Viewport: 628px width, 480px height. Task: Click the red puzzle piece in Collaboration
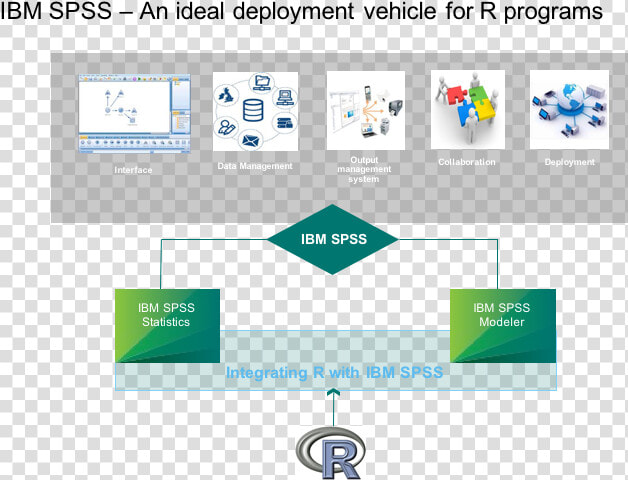point(457,96)
